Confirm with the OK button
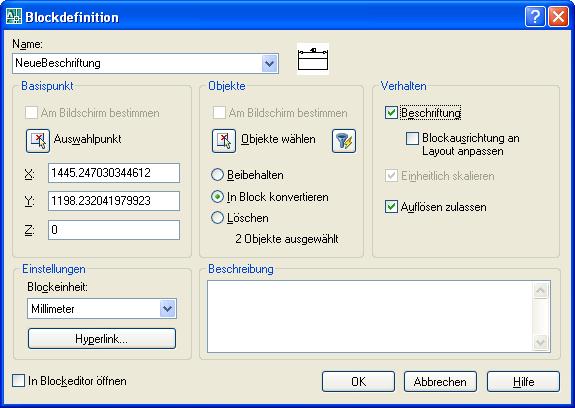This screenshot has height=408, width=575. [358, 382]
